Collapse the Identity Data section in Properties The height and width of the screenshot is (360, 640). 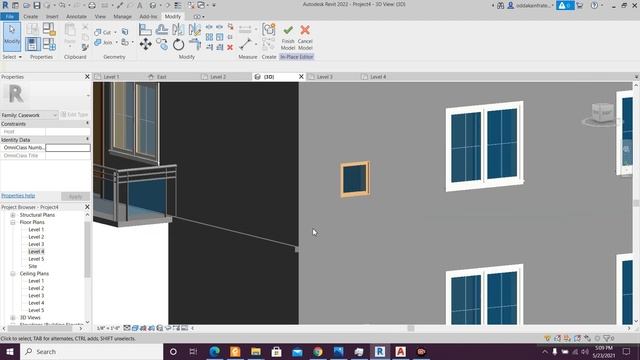pos(87,140)
